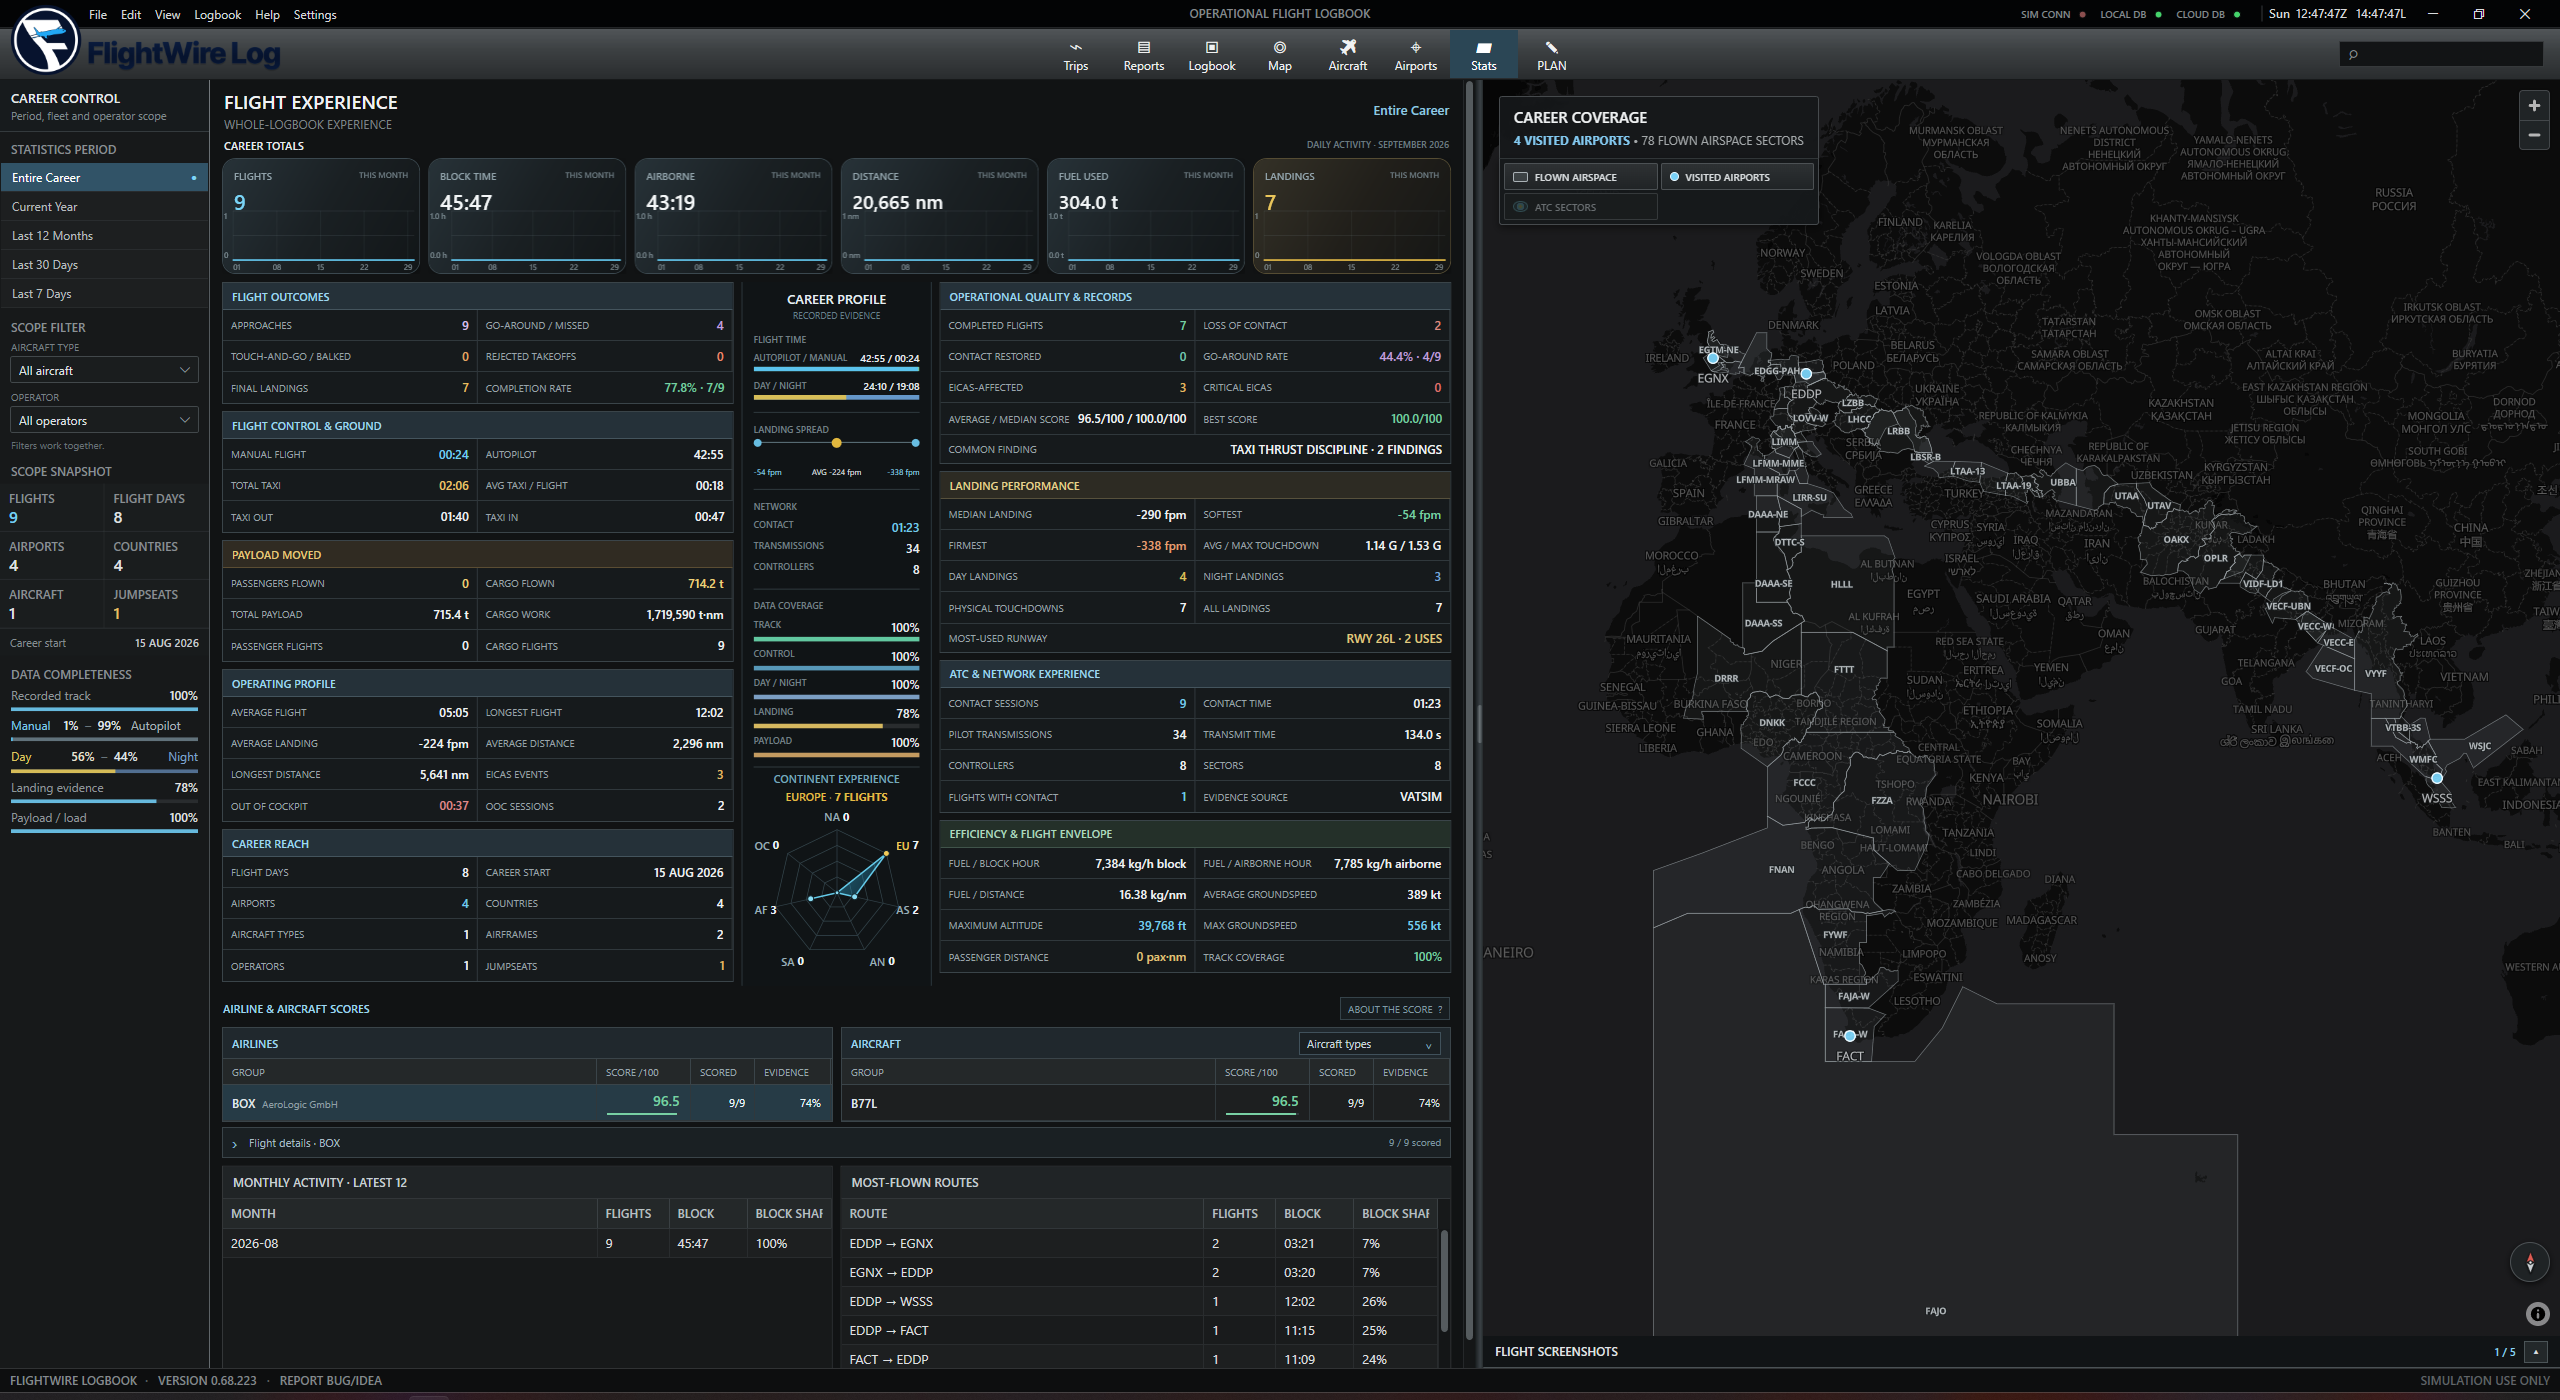The height and width of the screenshot is (1400, 2560).
Task: Click the LOCAL DB status indicator
Action: point(2130,14)
